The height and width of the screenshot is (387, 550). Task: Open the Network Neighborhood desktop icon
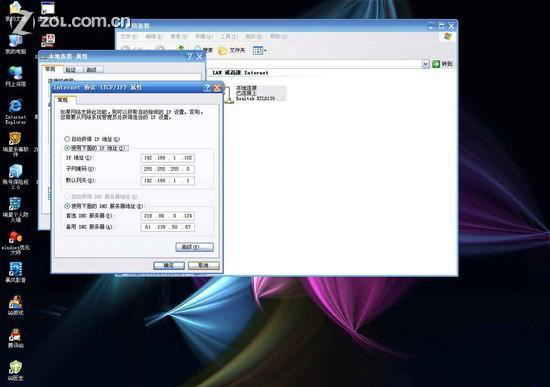pos(15,76)
